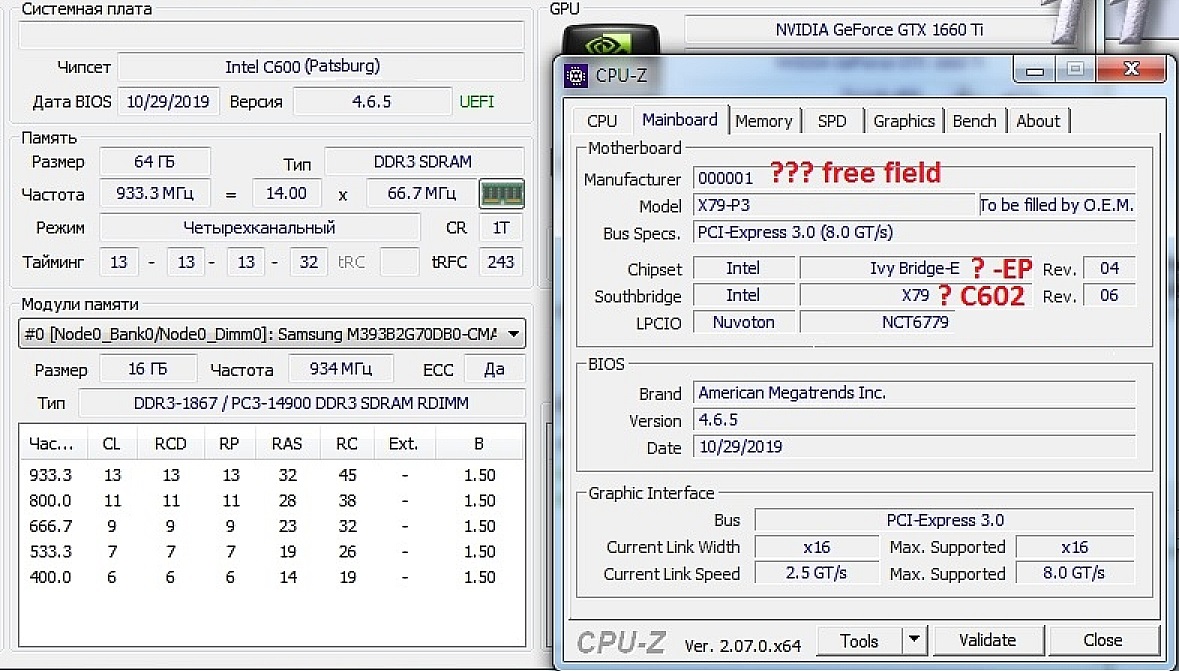Screen dimensions: 1179x671
Task: Click Bus Specs value PCI-Express 3.0 (8.0 GT/s)
Action: pyautogui.click(x=914, y=232)
